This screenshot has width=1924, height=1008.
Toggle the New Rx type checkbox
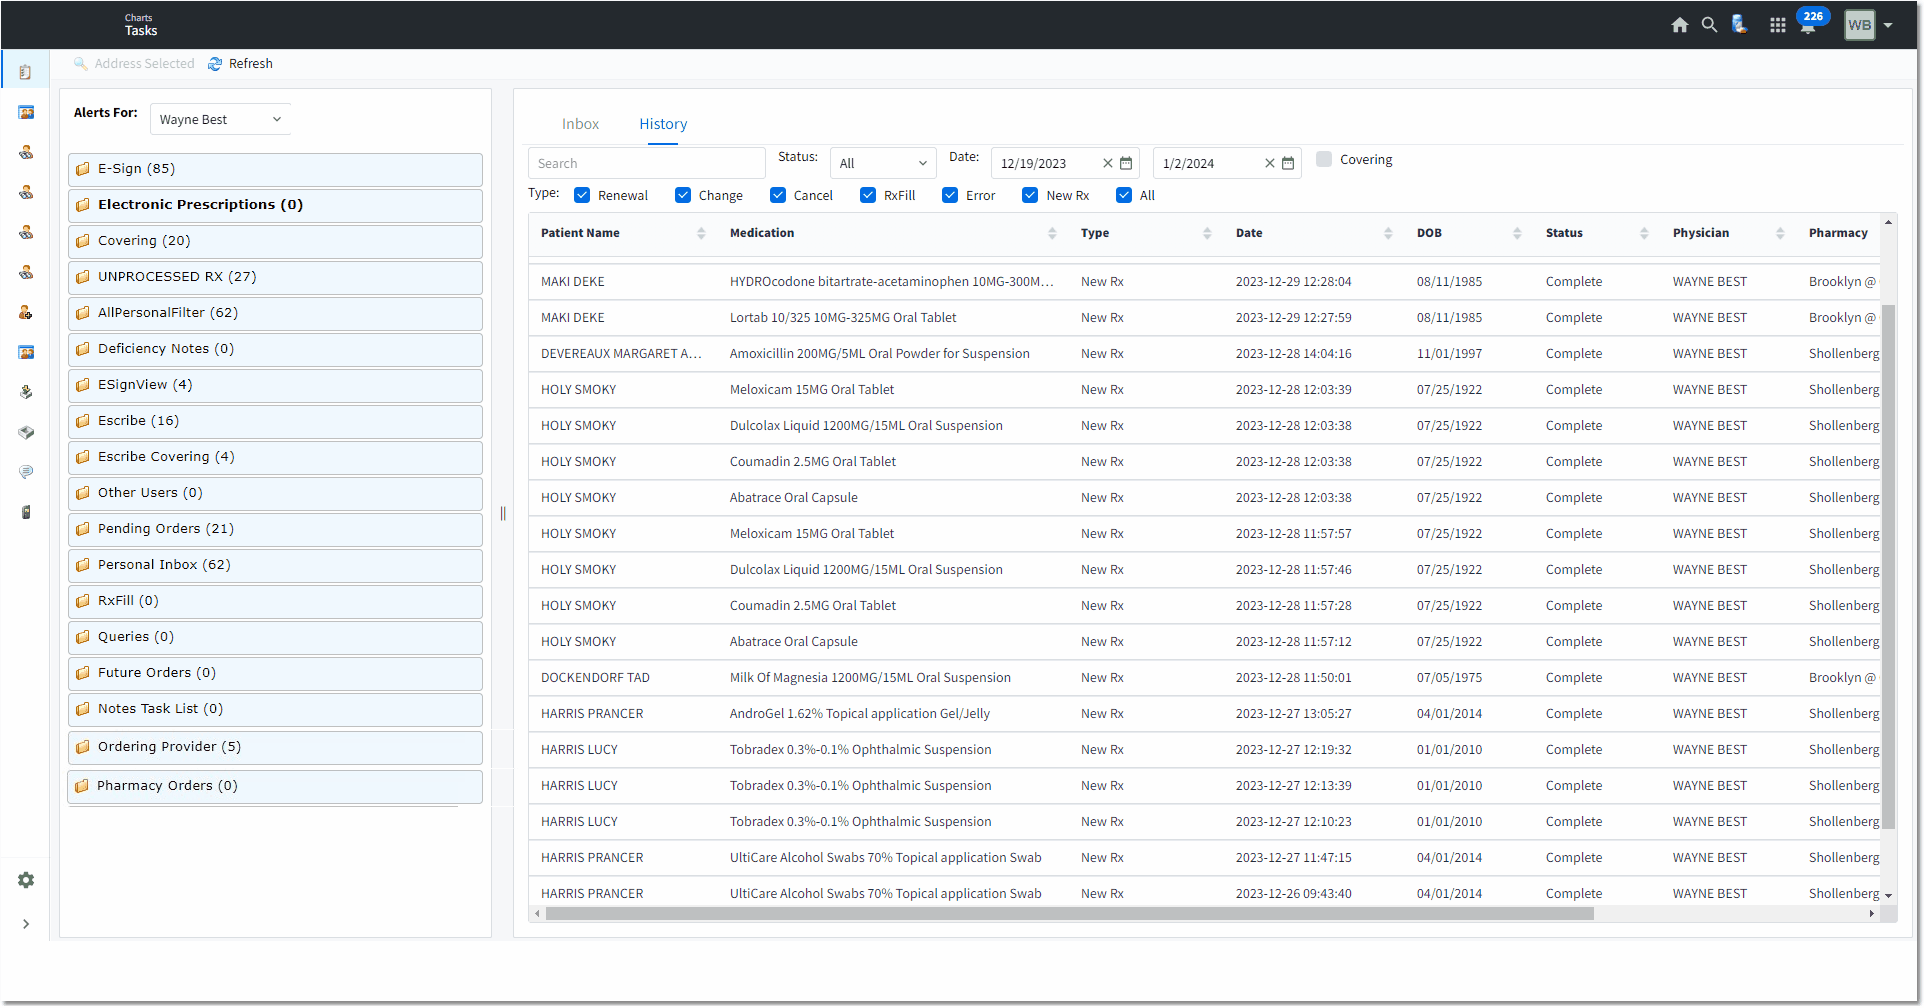pyautogui.click(x=1030, y=195)
